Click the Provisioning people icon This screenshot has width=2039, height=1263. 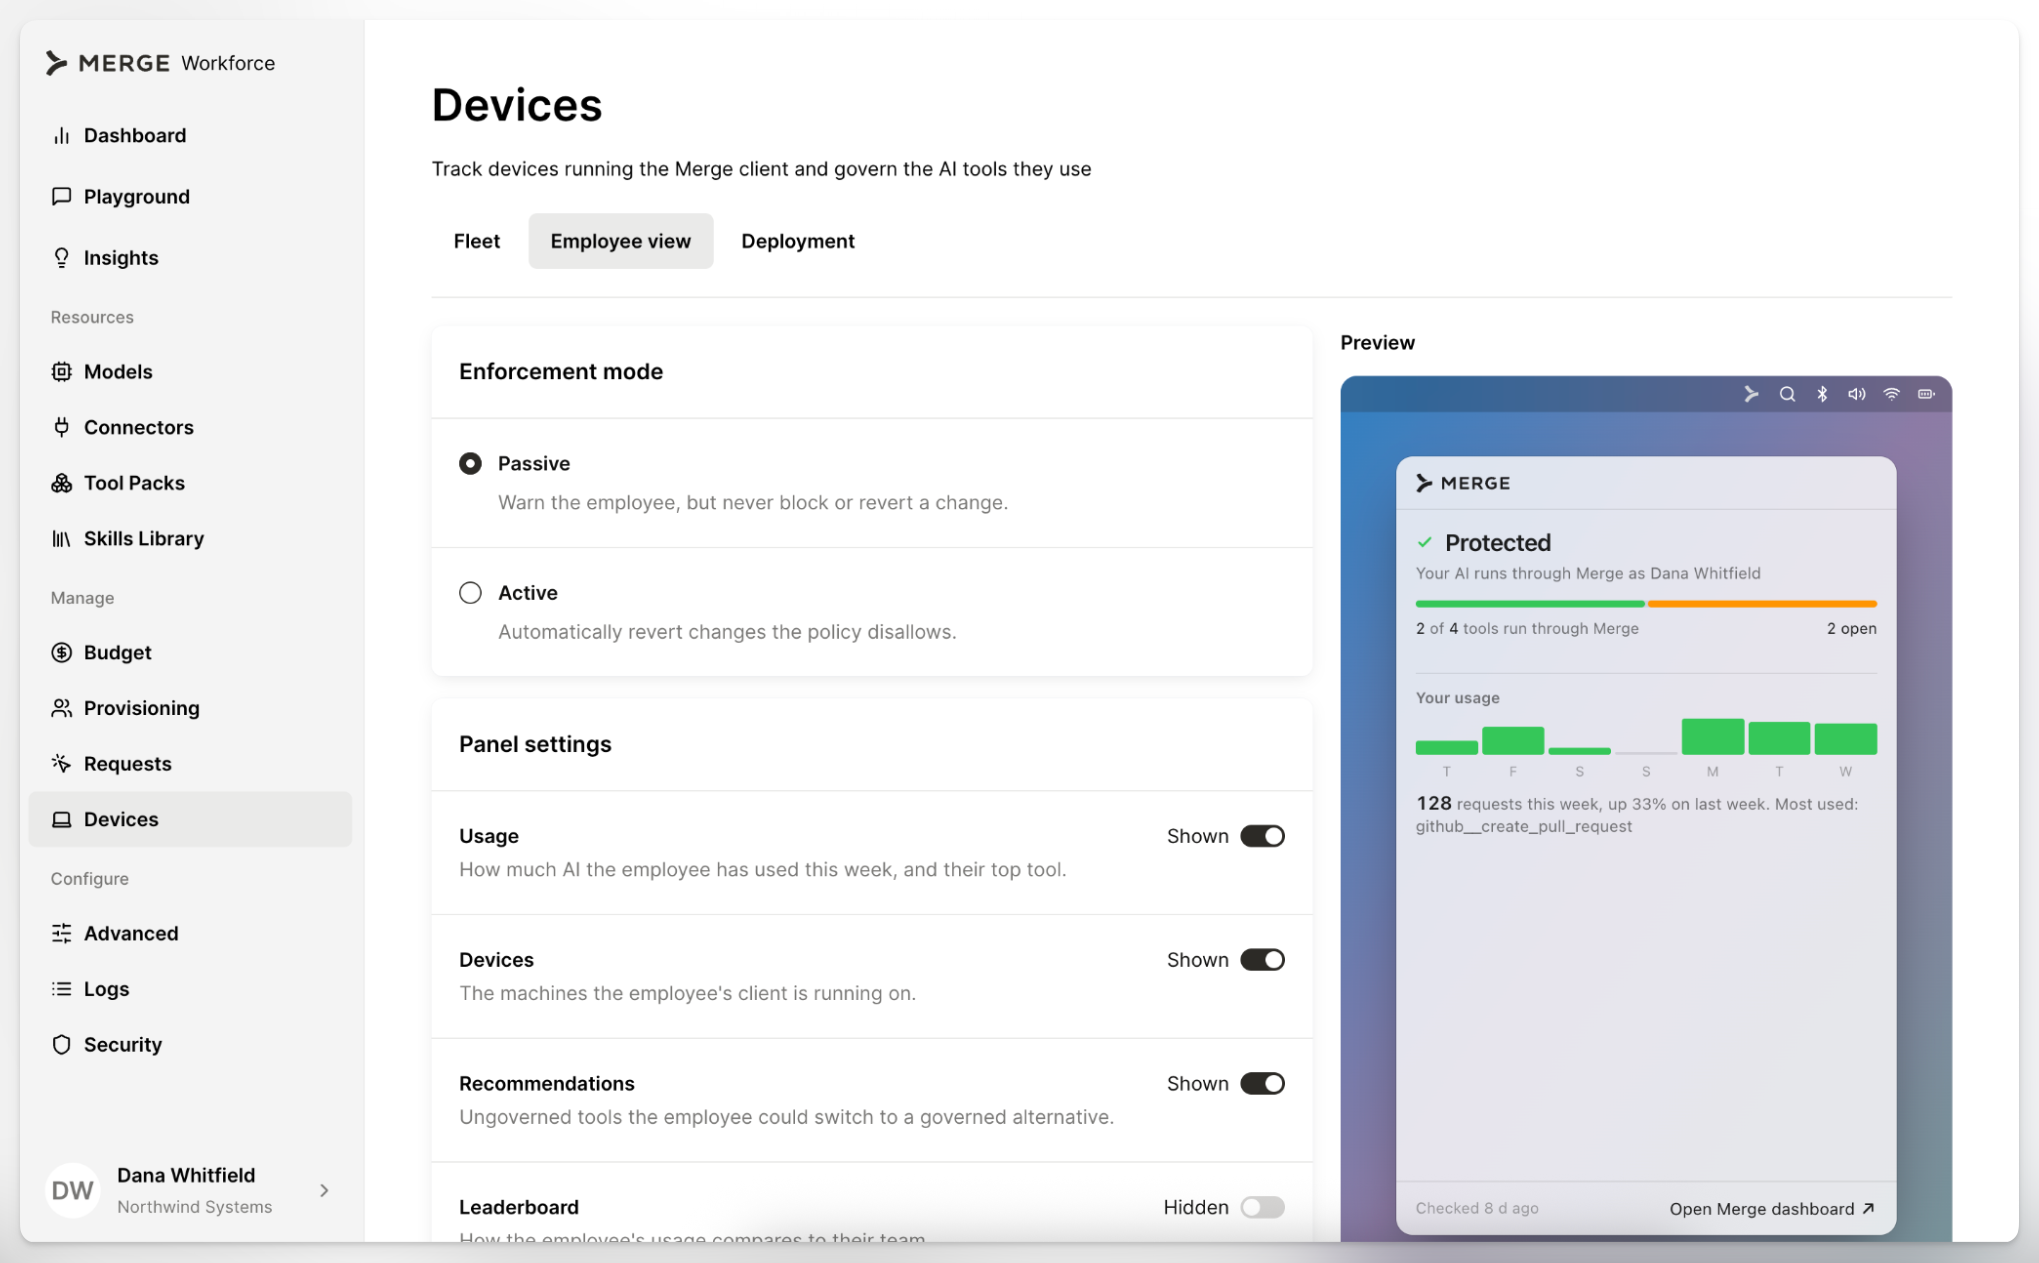[x=61, y=708]
